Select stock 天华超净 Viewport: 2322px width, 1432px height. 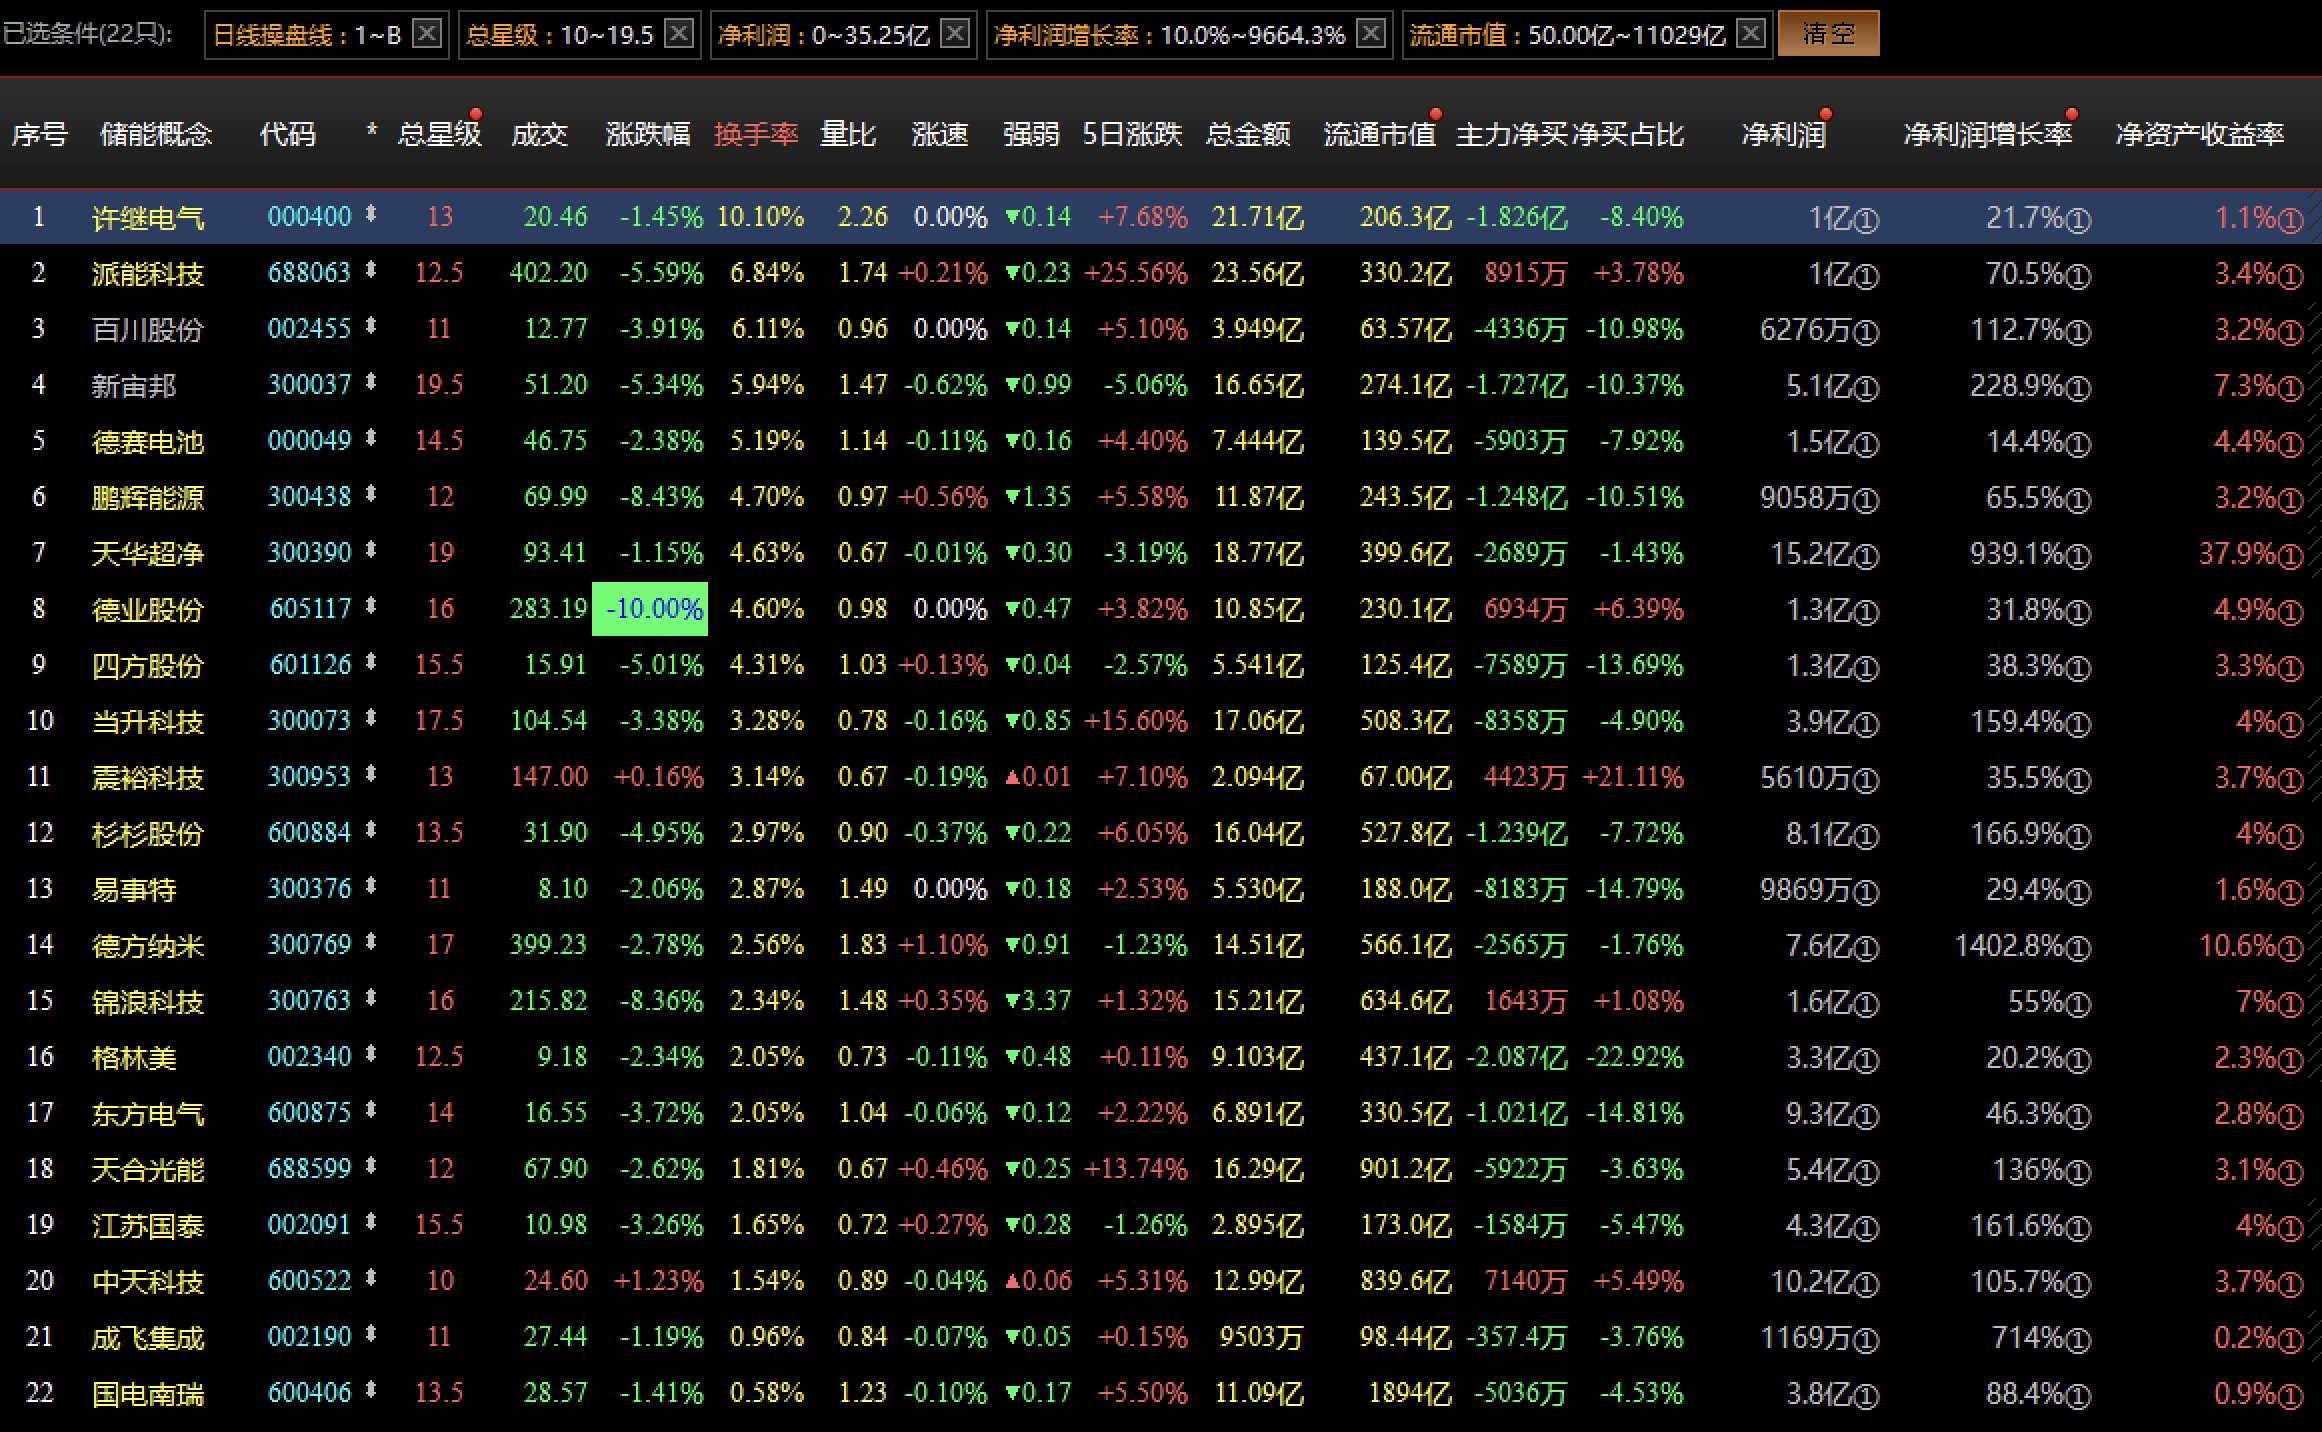click(148, 553)
